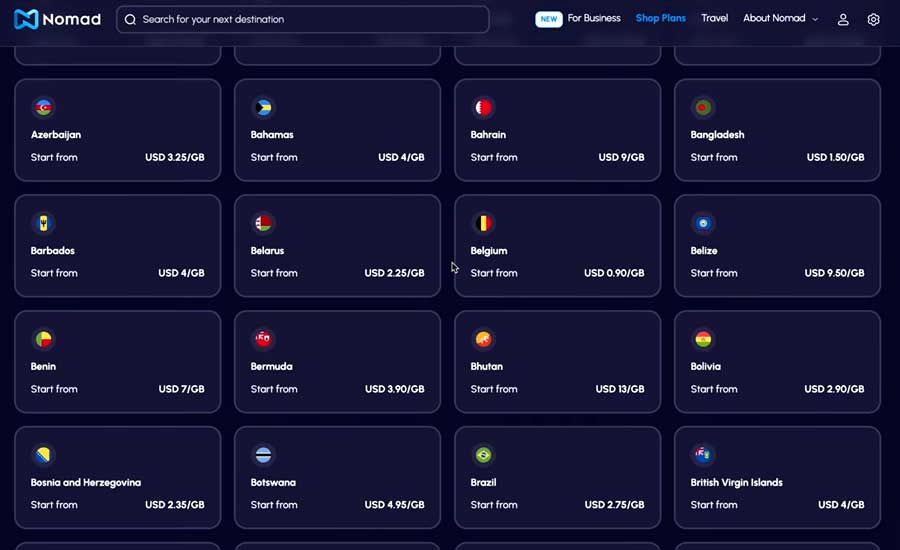Open the user account icon
This screenshot has width=900, height=550.
click(843, 20)
